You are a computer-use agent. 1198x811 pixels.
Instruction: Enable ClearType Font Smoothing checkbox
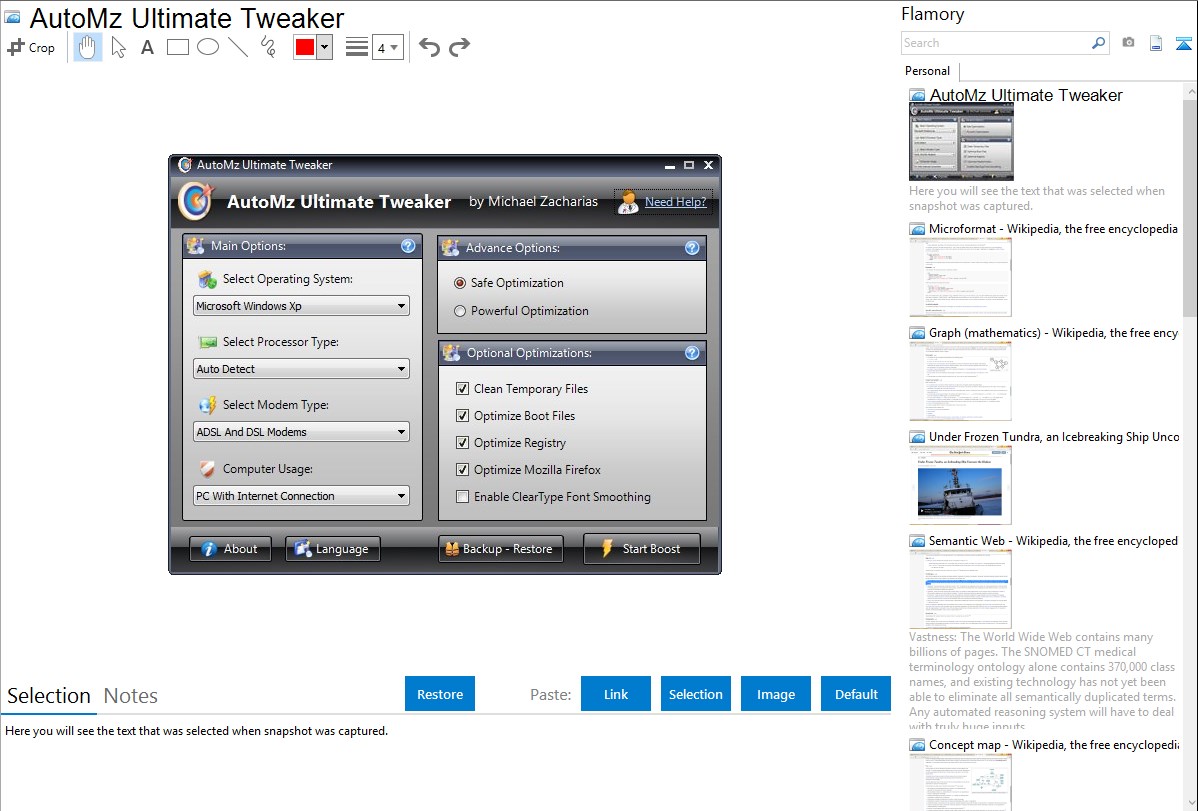(x=462, y=497)
